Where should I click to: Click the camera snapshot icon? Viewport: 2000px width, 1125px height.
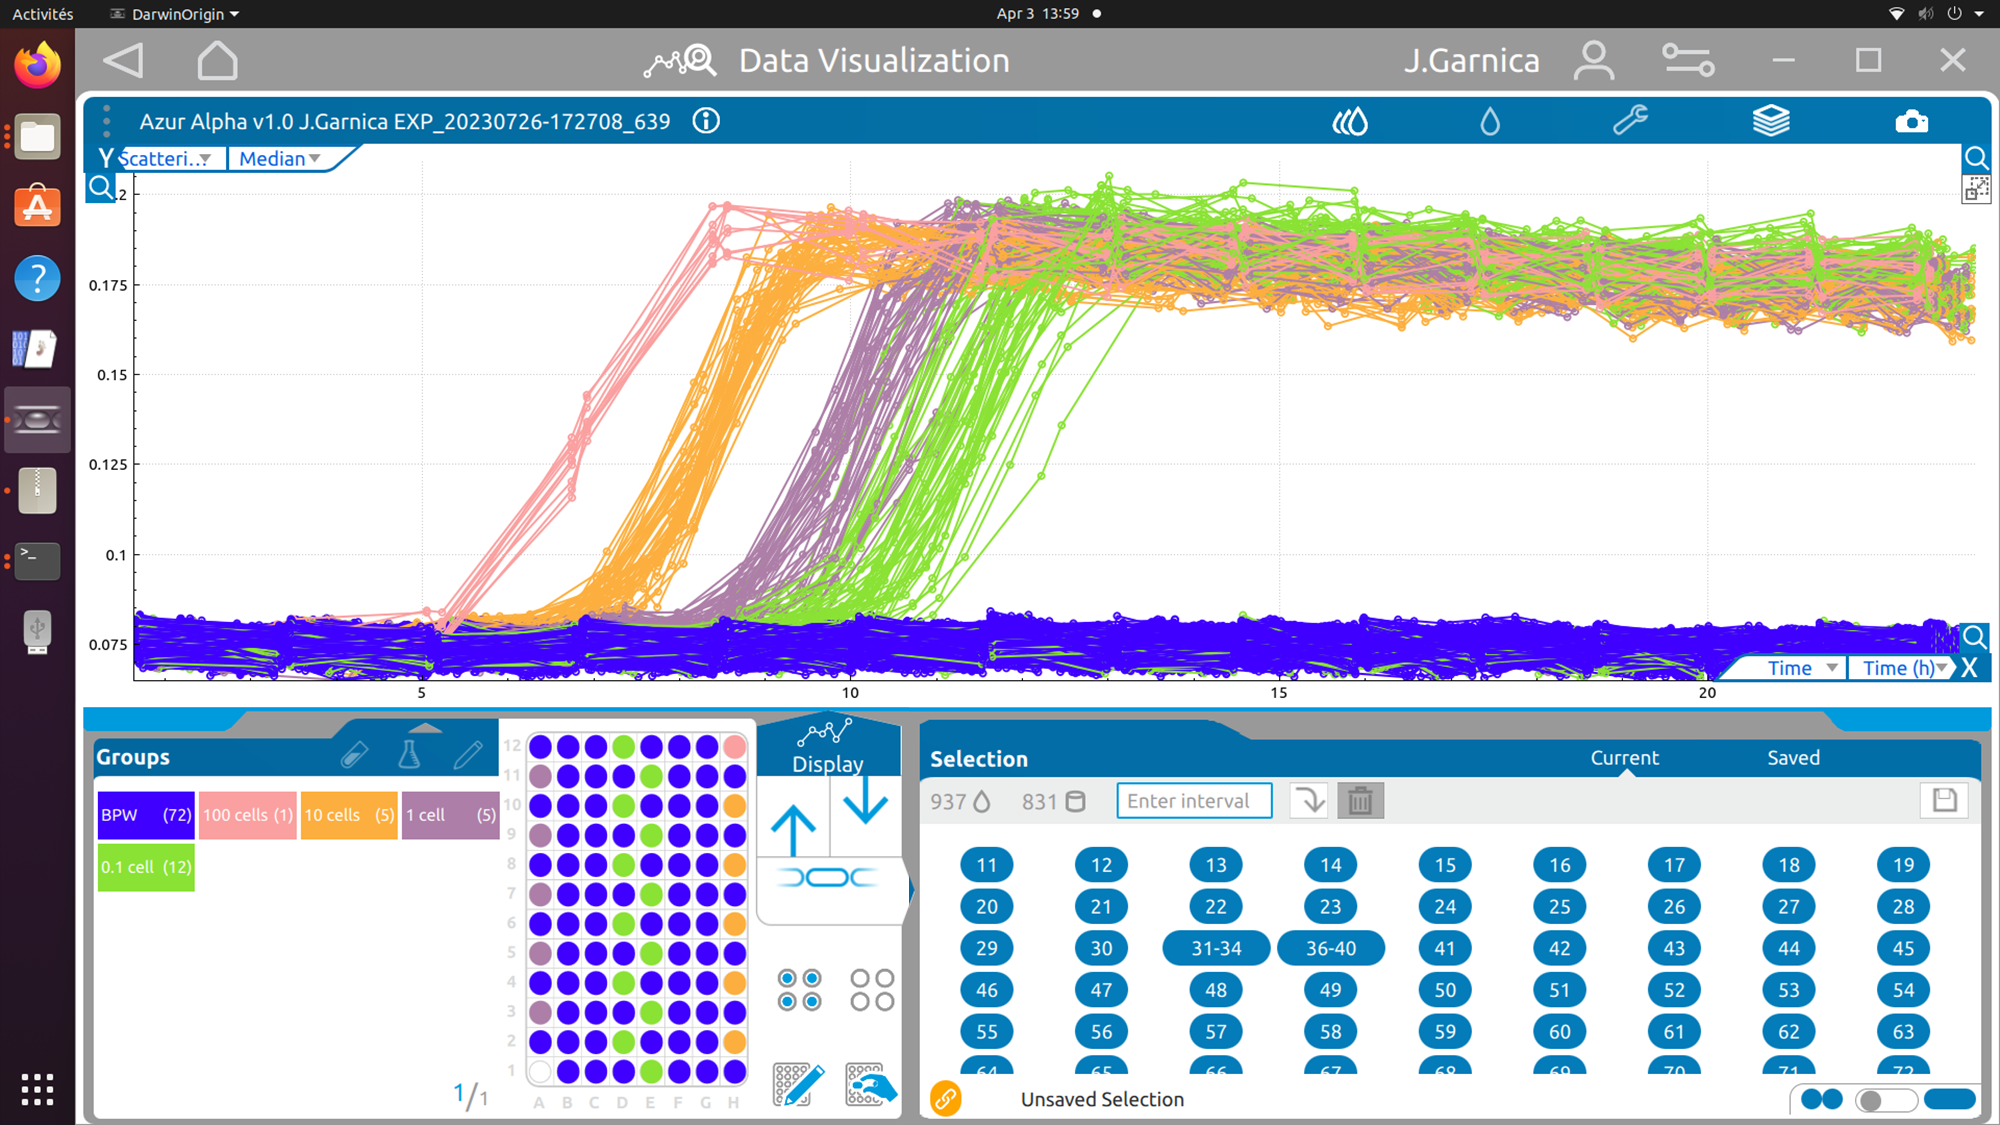coord(1911,122)
